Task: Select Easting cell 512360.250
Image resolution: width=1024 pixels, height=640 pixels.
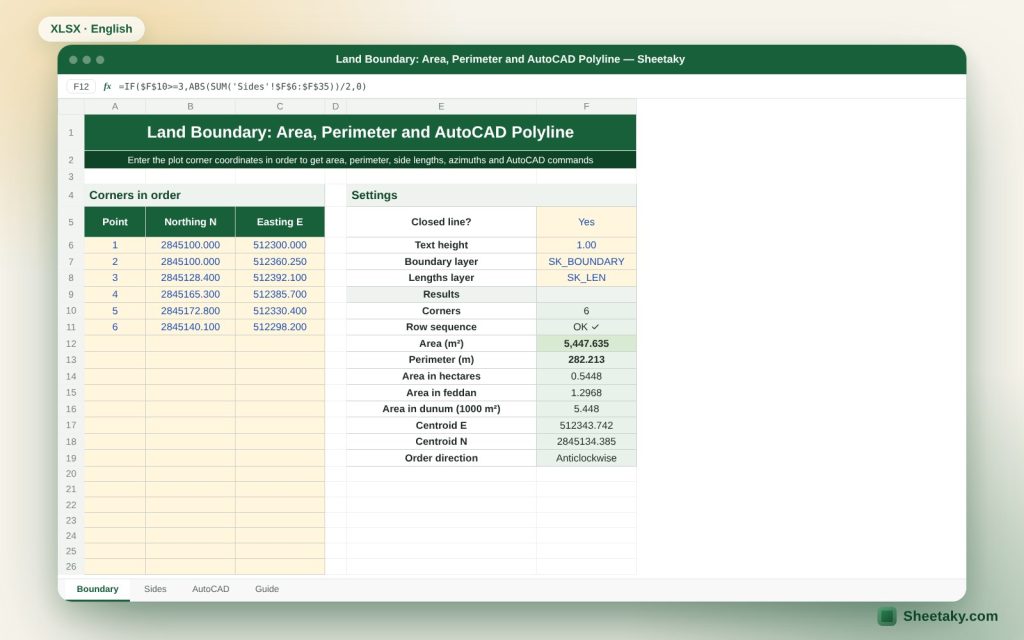Action: coord(280,261)
